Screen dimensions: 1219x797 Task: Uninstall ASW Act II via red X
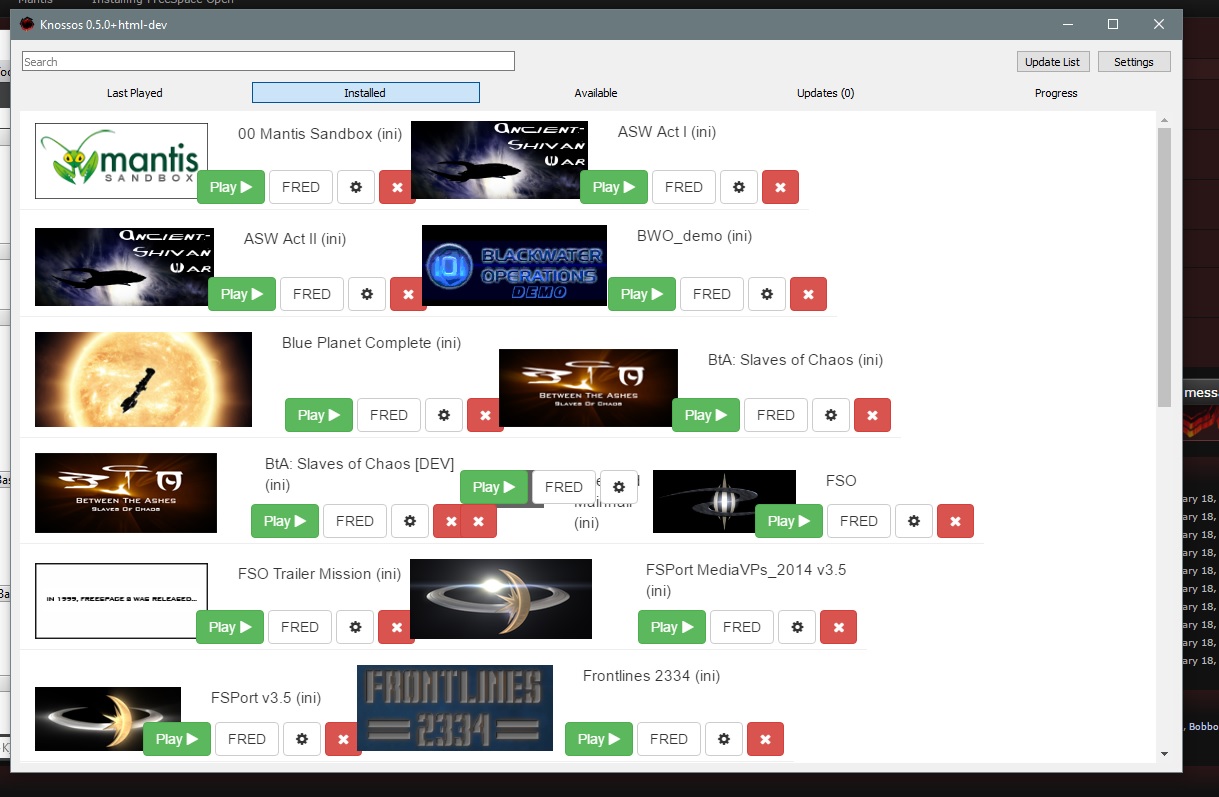coord(408,294)
